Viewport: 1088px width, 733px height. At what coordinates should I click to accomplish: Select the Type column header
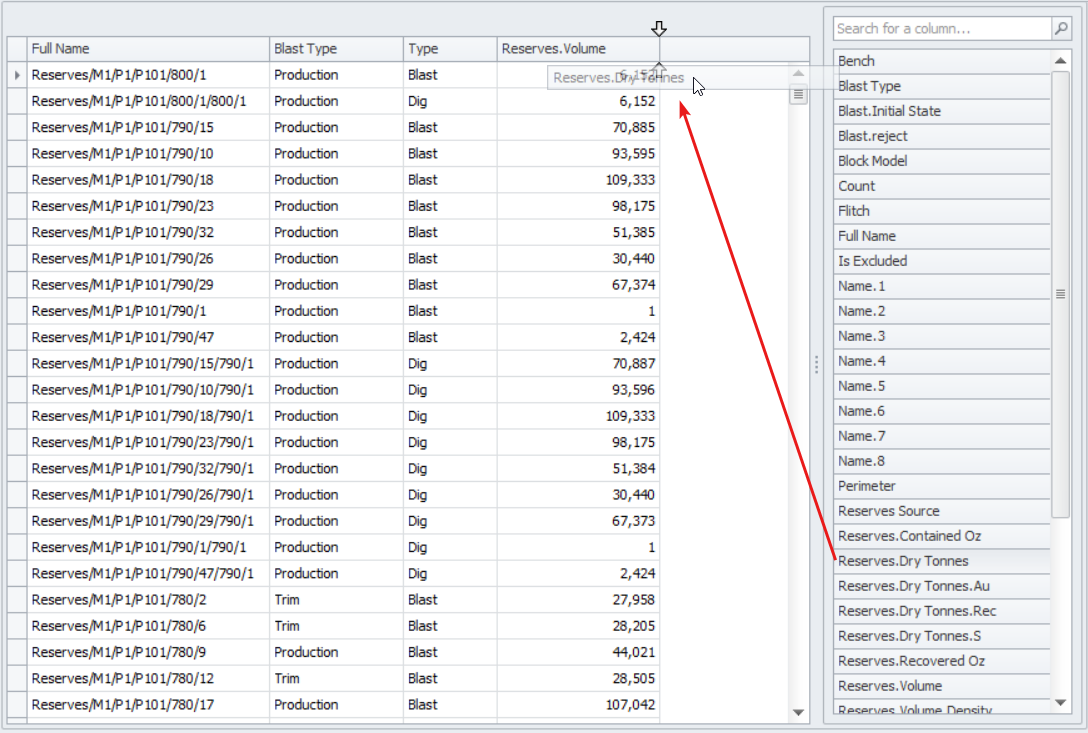coord(450,49)
